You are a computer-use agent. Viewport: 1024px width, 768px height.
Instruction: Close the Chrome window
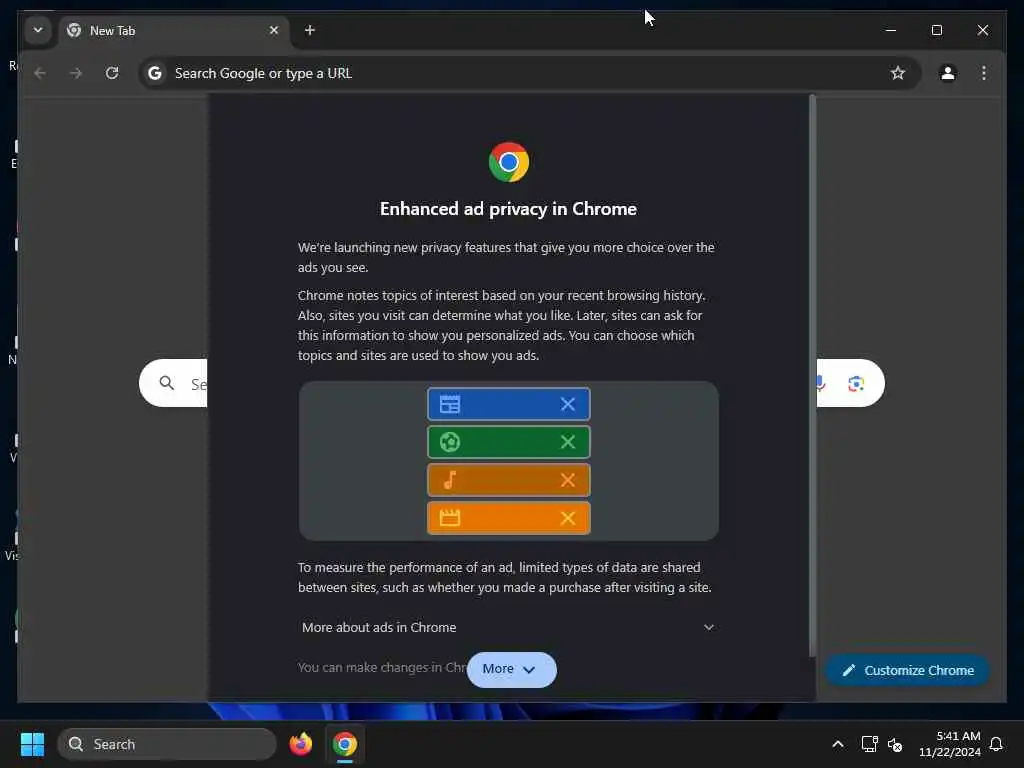(982, 30)
